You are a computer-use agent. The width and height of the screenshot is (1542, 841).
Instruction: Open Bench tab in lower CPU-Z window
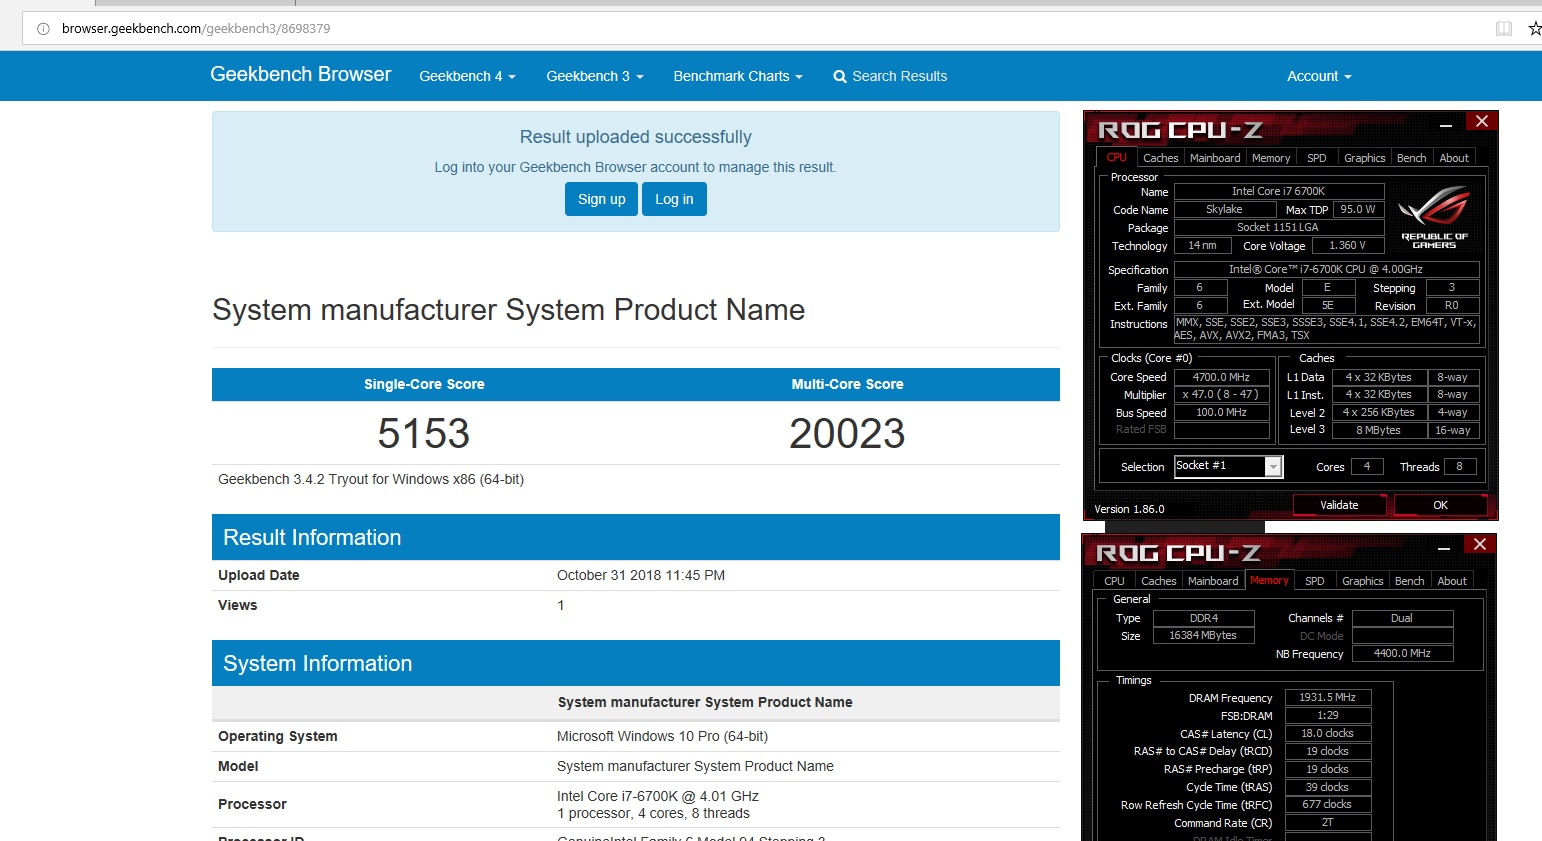(1409, 581)
